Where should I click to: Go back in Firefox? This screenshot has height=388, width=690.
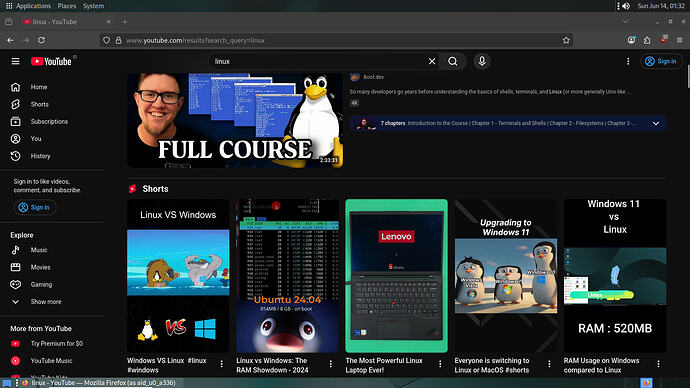10,40
